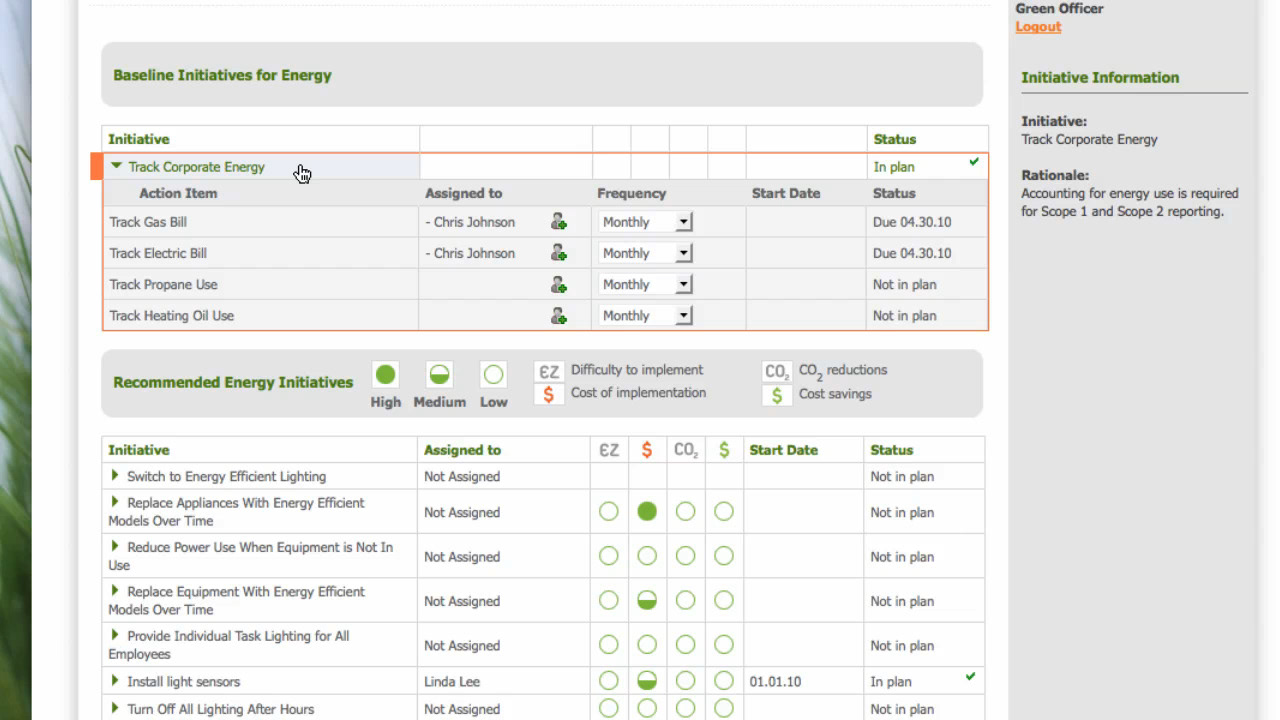The image size is (1280, 720).
Task: Expand Provide Individual Task Lighting initiative
Action: (x=115, y=635)
